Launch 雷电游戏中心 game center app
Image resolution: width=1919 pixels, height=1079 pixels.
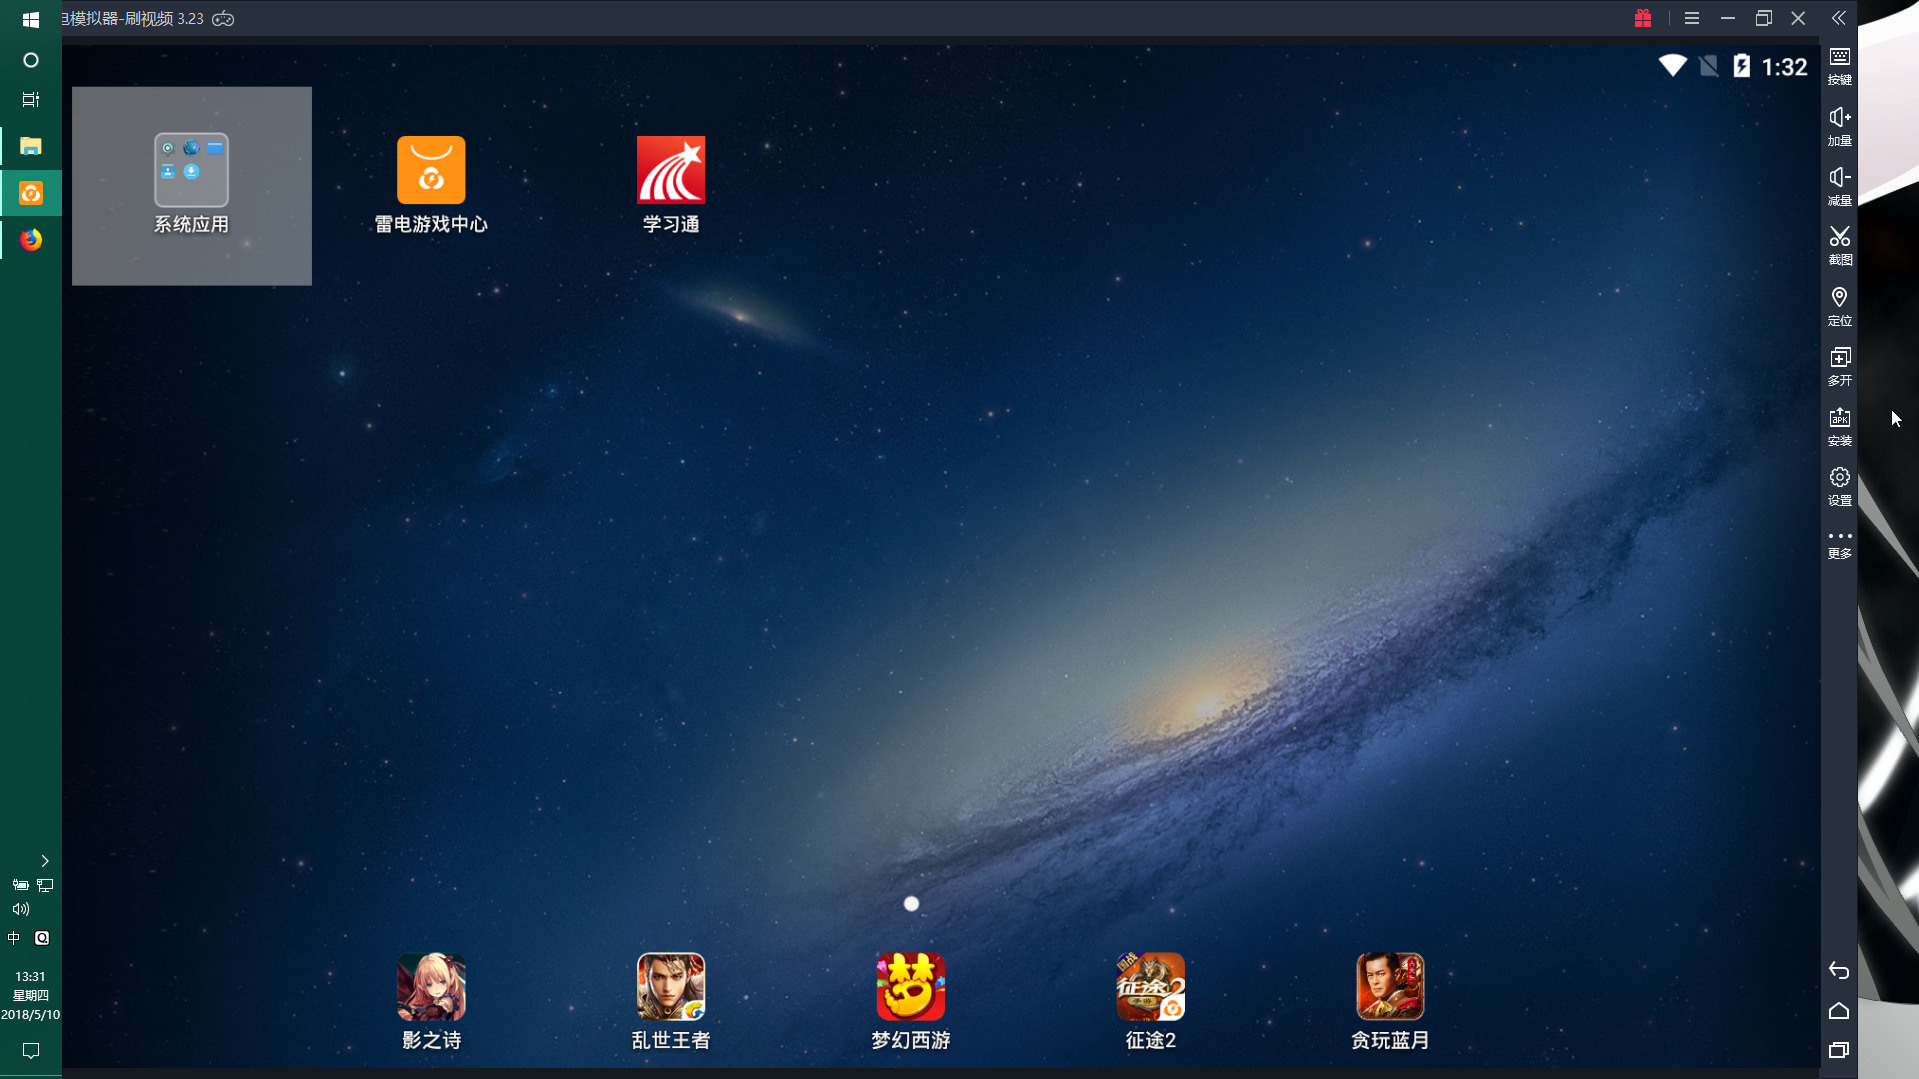point(431,171)
